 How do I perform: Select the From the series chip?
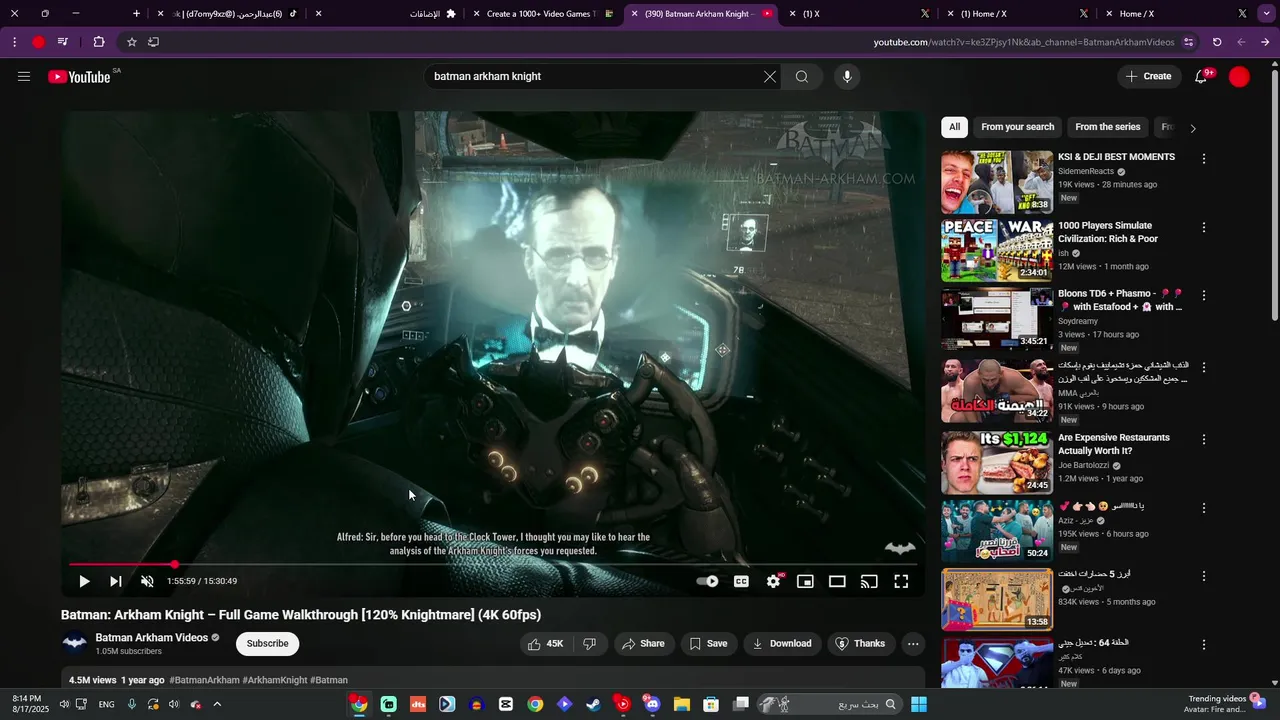pyautogui.click(x=1107, y=127)
